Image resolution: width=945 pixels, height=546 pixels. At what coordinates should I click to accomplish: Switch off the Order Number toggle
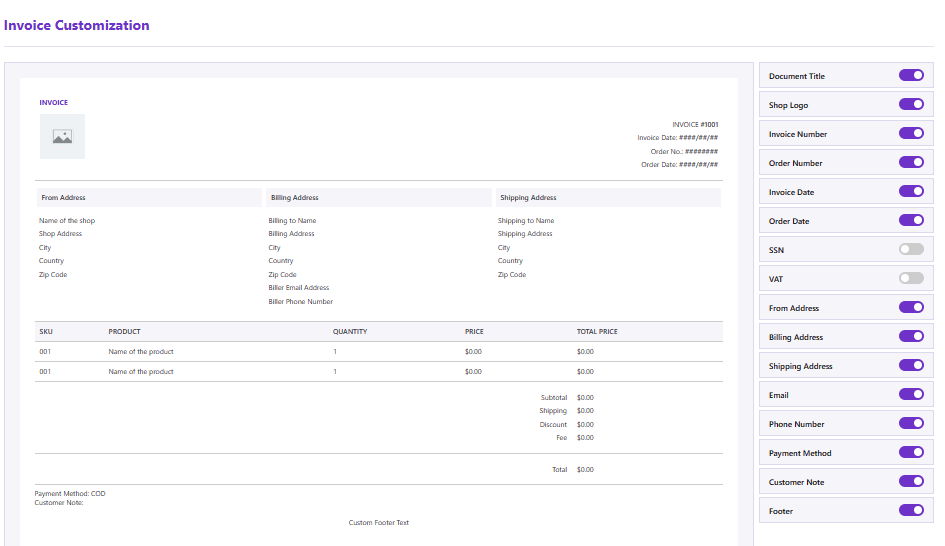[x=911, y=162]
